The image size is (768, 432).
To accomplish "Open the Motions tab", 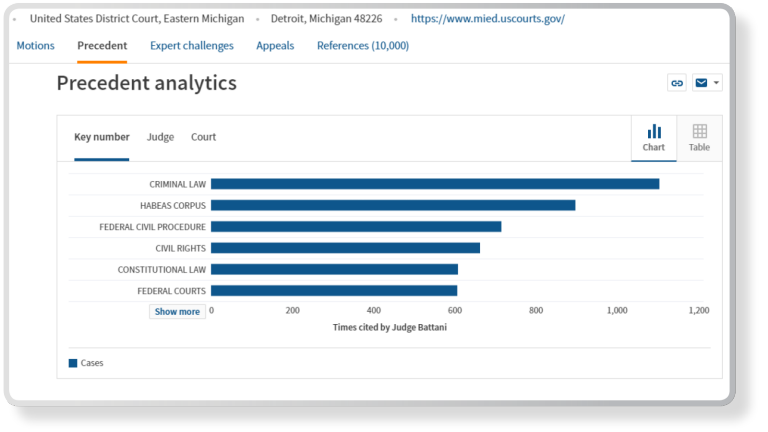I will (x=35, y=46).
